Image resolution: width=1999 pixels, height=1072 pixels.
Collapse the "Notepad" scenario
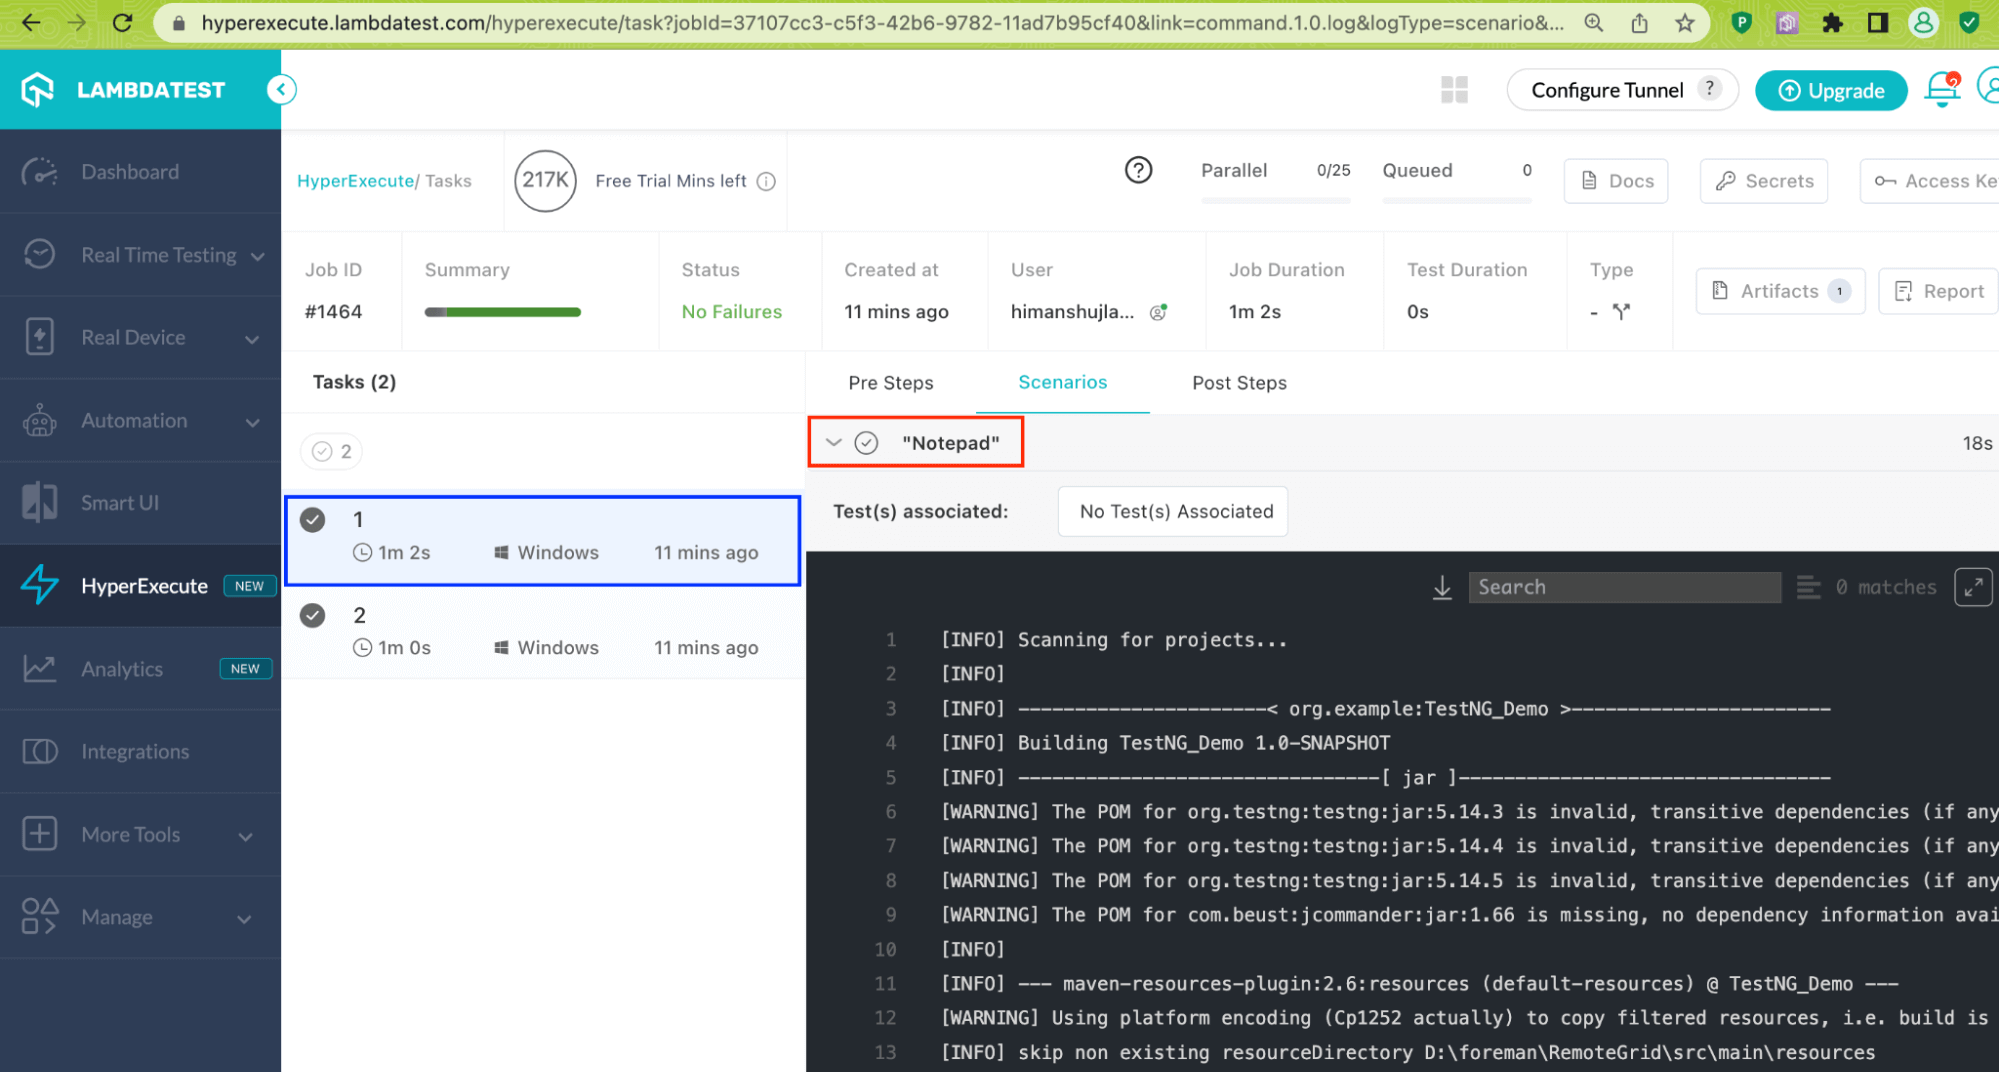tap(833, 443)
